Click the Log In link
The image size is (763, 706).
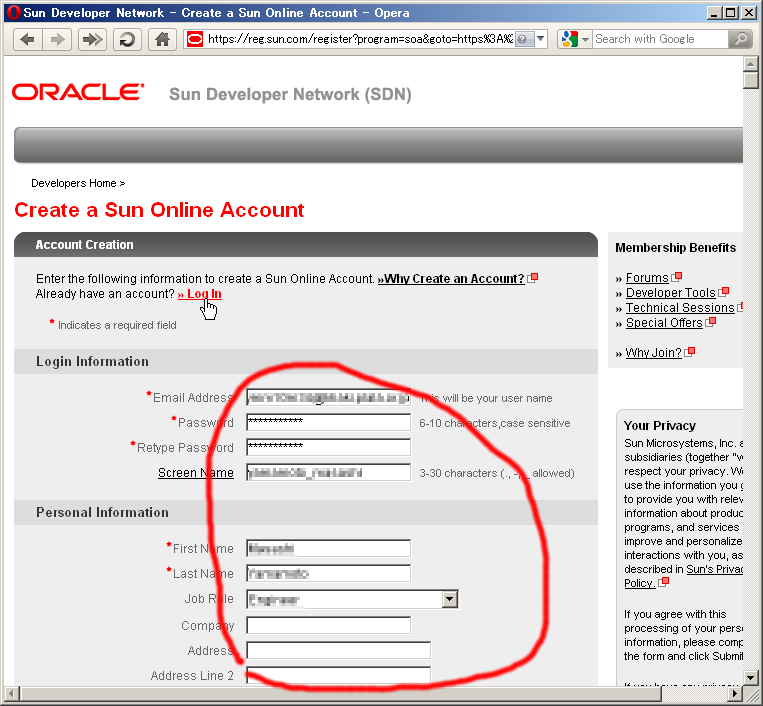click(200, 294)
